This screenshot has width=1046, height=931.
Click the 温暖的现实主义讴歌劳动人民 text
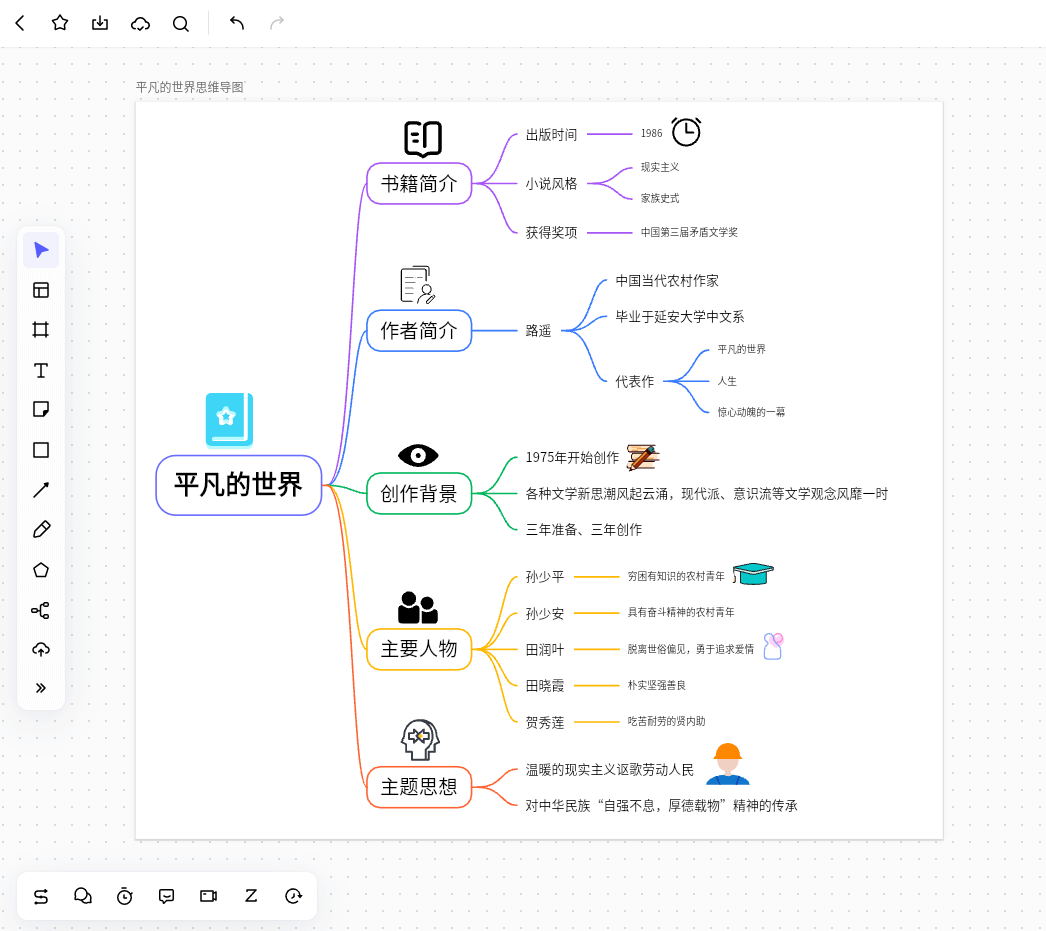610,770
